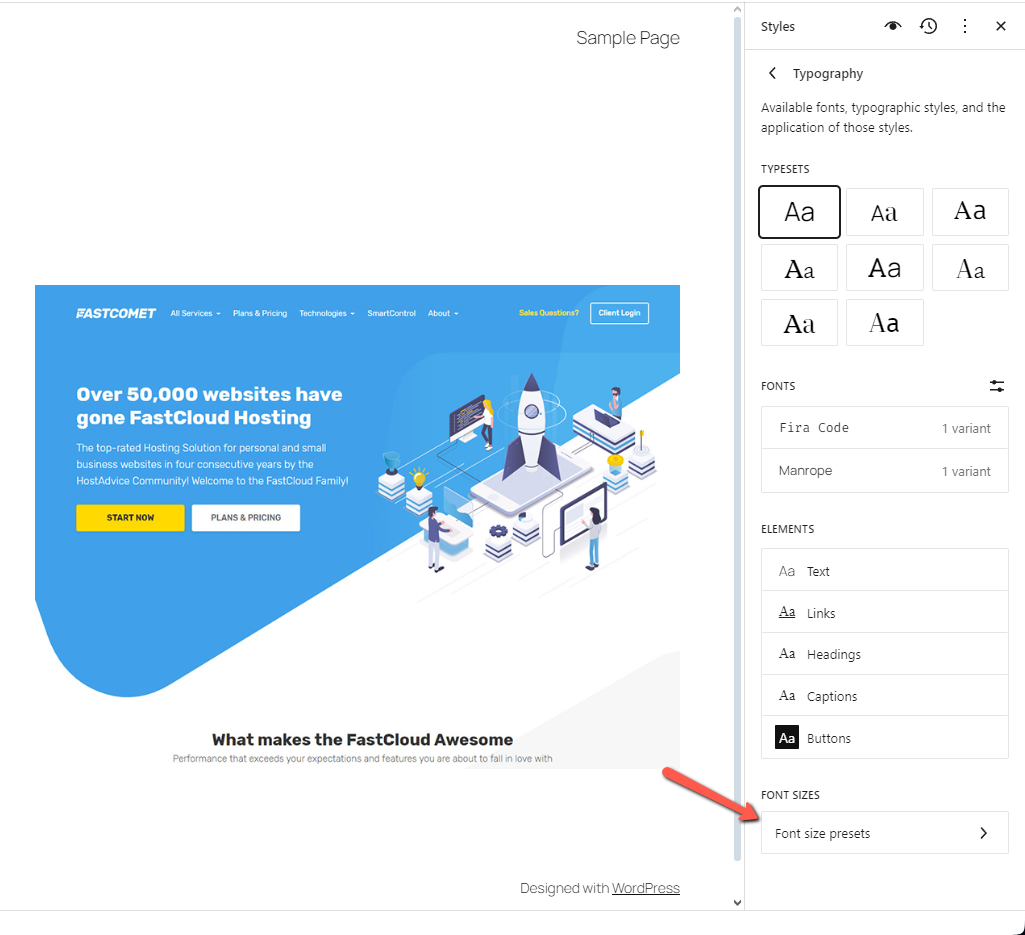Open the Technologies dropdown menu
Screen dimensions: 1025x935
pyautogui.click(x=327, y=313)
